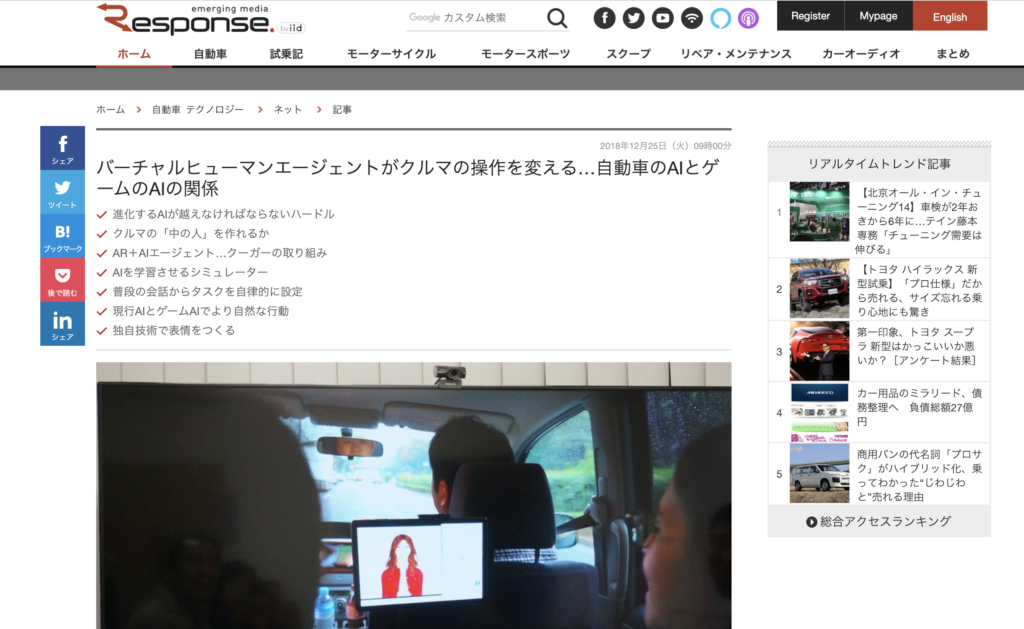Open the ネット breadcrumb link
The height and width of the screenshot is (629, 1024).
(x=287, y=109)
